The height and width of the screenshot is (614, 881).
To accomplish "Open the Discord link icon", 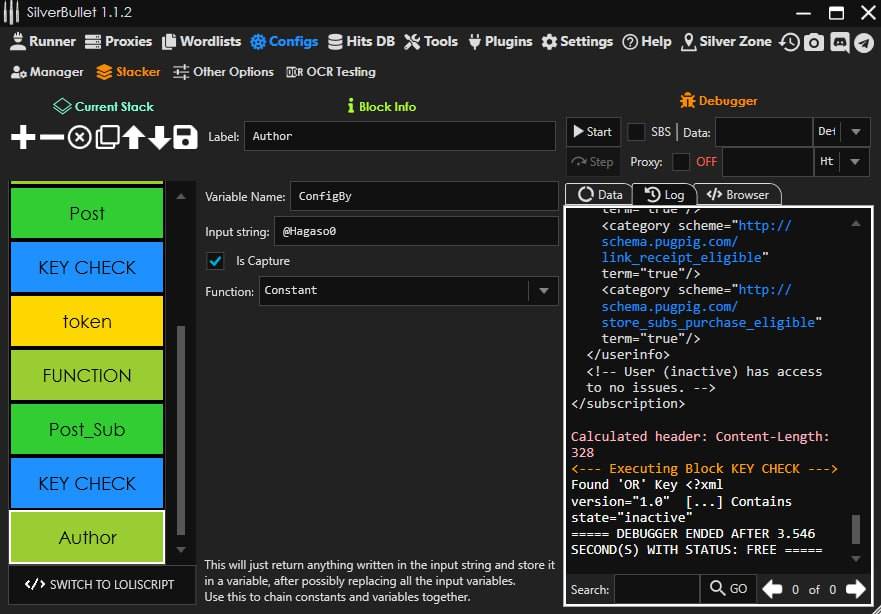I will point(839,42).
